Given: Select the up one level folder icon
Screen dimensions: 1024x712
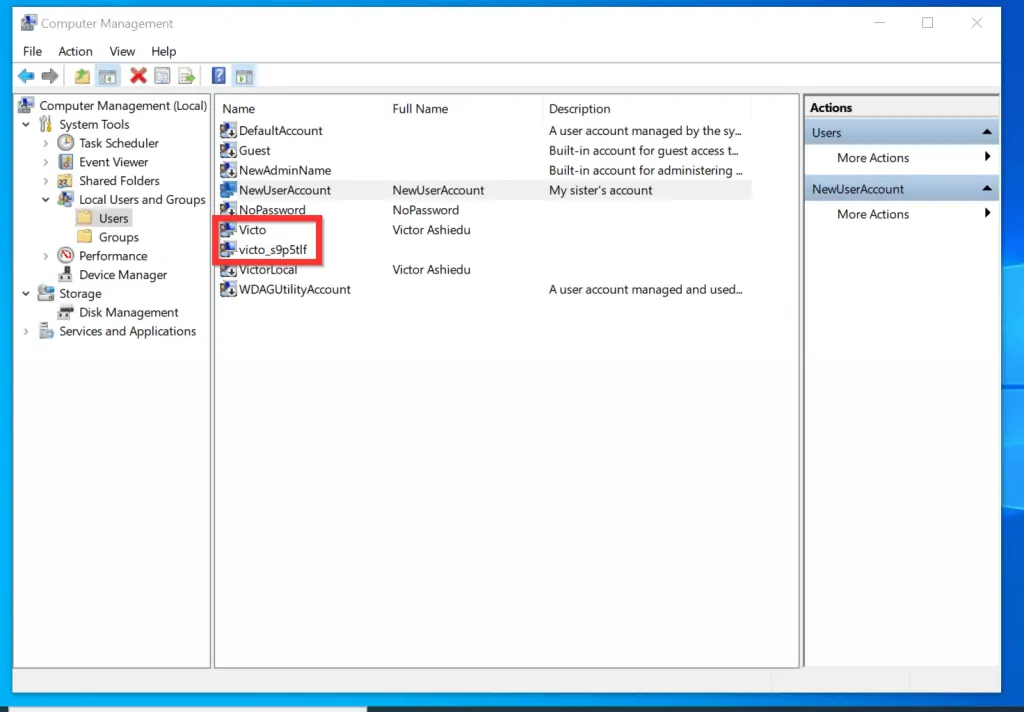Looking at the screenshot, I should click(x=82, y=75).
